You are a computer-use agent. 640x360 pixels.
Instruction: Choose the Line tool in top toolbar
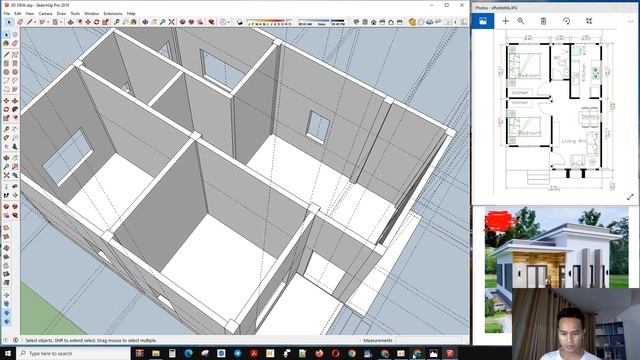tap(29, 22)
